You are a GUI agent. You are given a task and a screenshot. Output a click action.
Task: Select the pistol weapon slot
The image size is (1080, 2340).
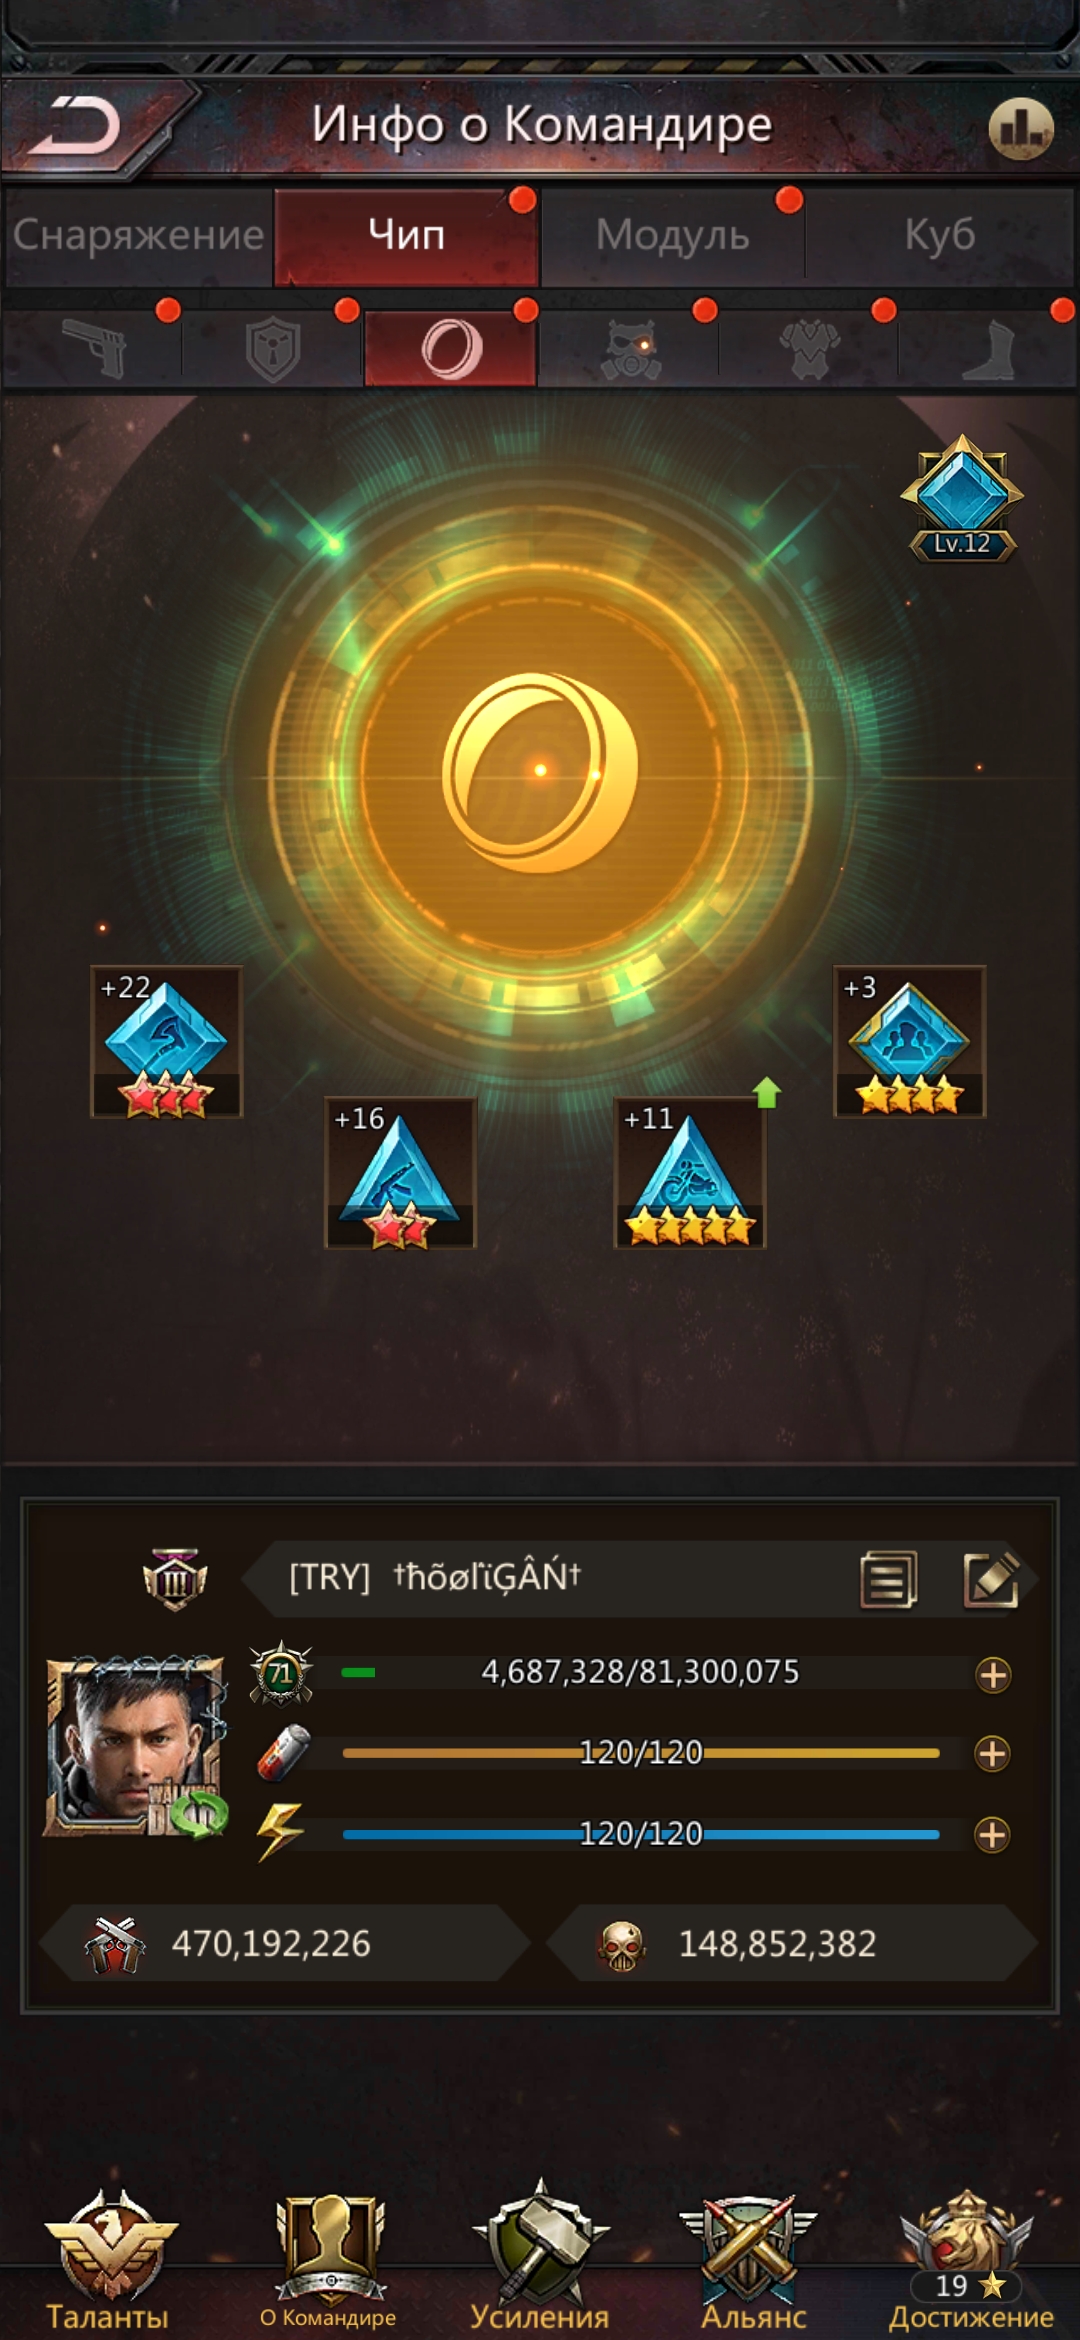(94, 348)
